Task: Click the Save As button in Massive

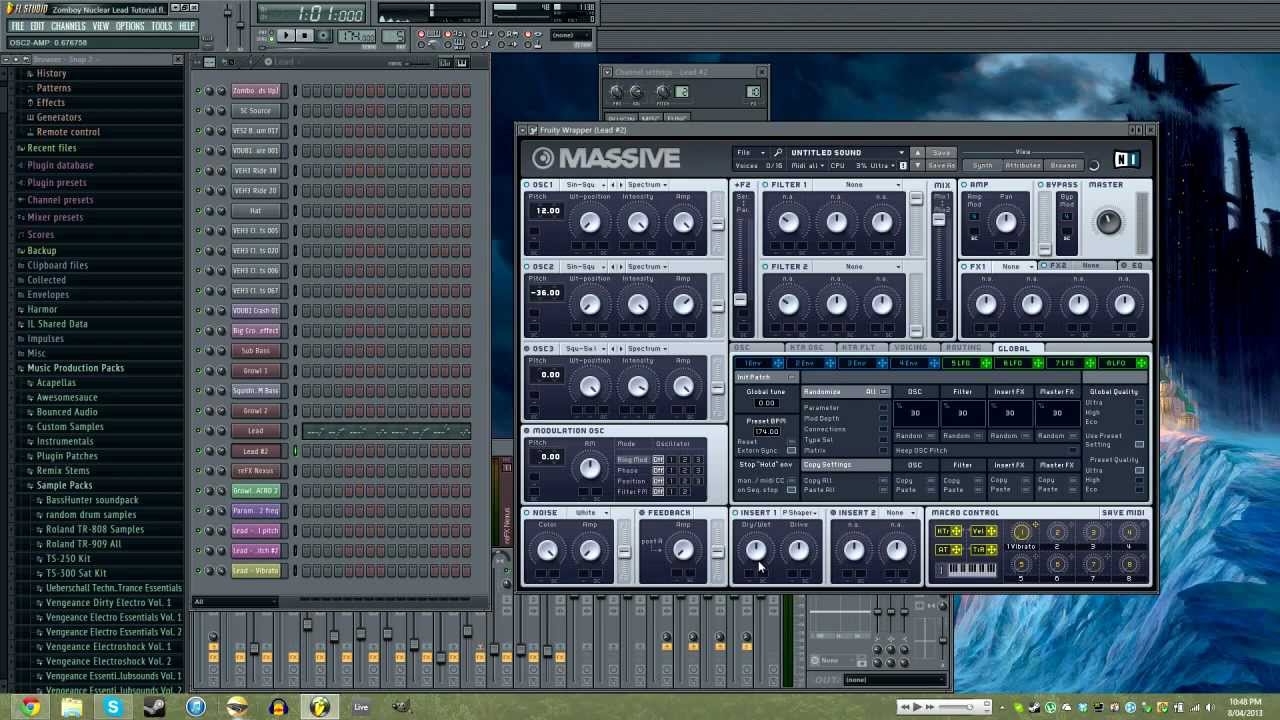Action: 941,165
